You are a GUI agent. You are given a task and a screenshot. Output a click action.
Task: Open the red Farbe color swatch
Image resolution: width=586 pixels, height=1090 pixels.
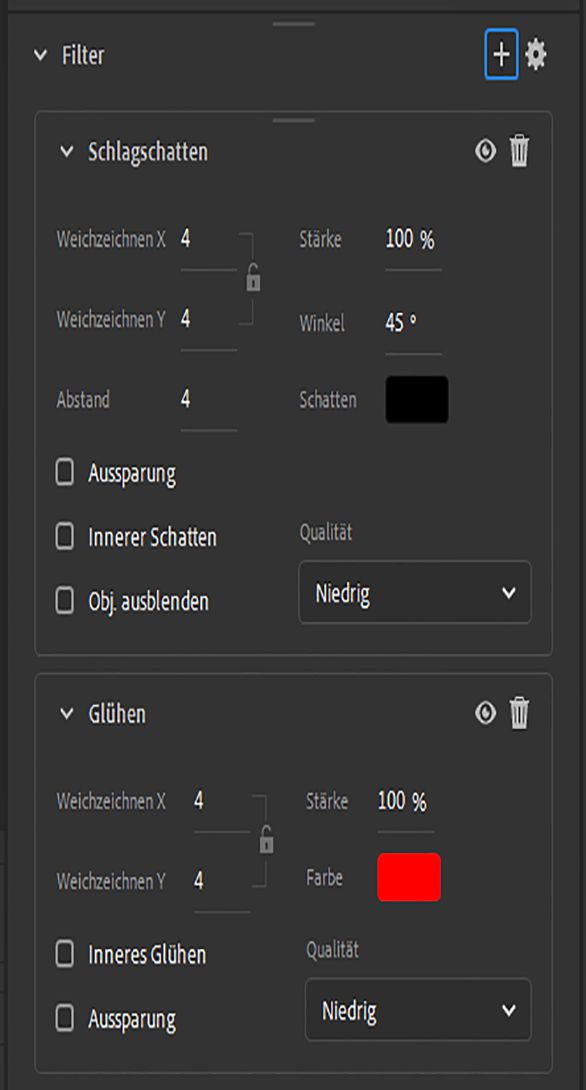[410, 877]
